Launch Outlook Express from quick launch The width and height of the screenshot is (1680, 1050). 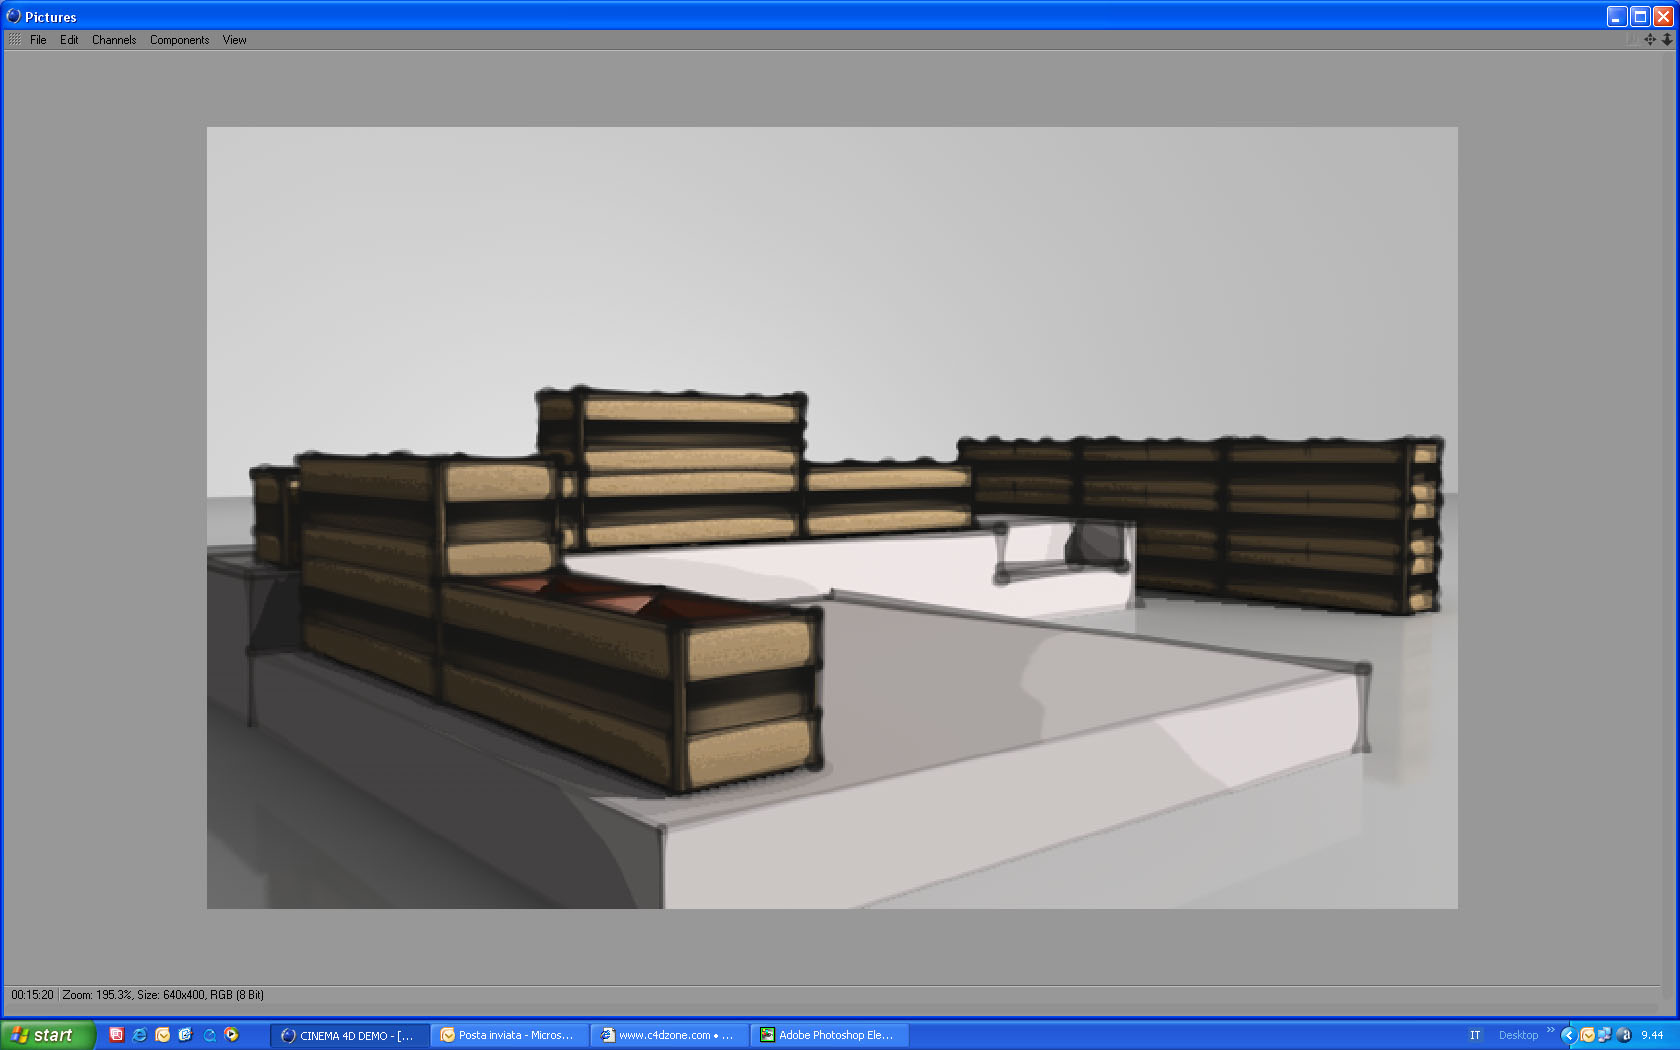click(163, 1035)
